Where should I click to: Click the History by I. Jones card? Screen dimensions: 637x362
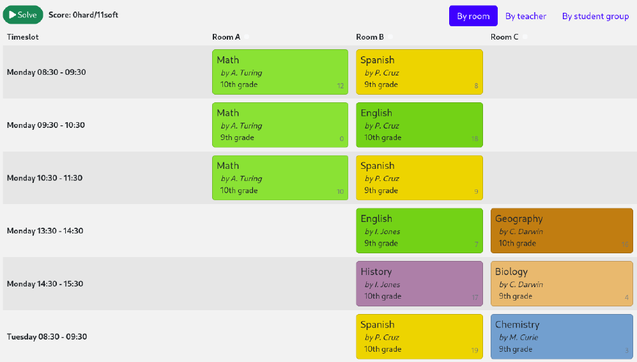point(419,284)
